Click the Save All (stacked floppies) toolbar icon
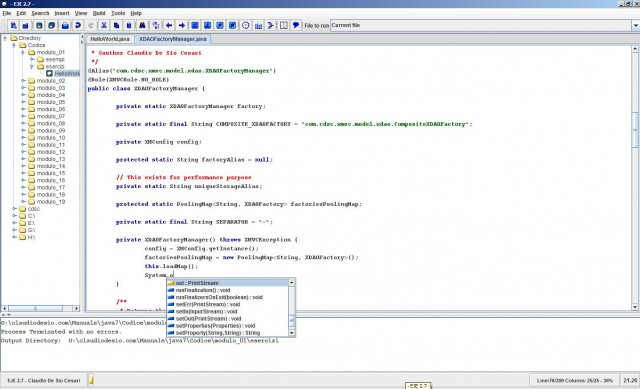The height and width of the screenshot is (389, 640). (51, 25)
